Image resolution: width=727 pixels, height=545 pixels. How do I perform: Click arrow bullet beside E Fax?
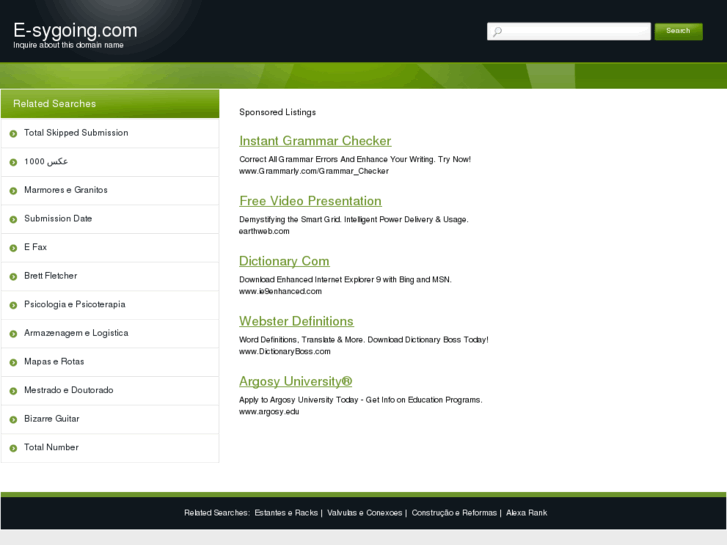(13, 248)
